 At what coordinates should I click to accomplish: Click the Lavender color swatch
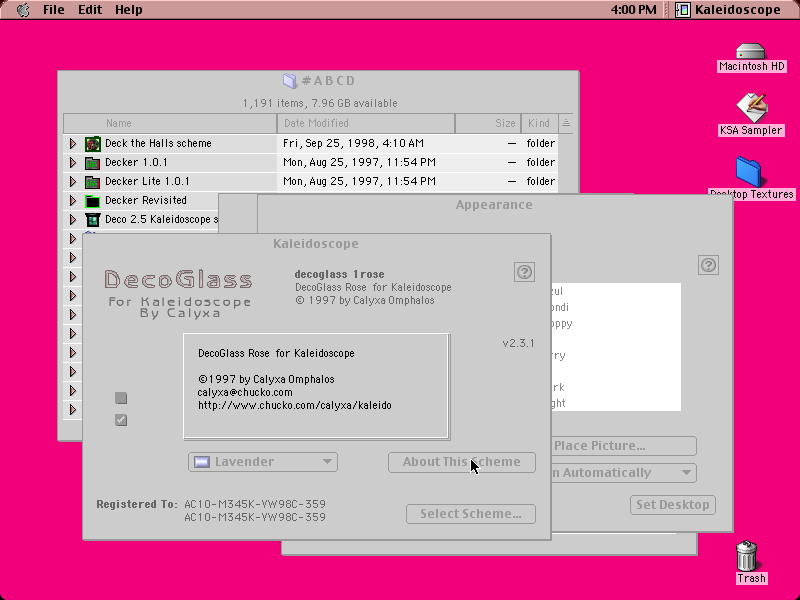pos(202,462)
